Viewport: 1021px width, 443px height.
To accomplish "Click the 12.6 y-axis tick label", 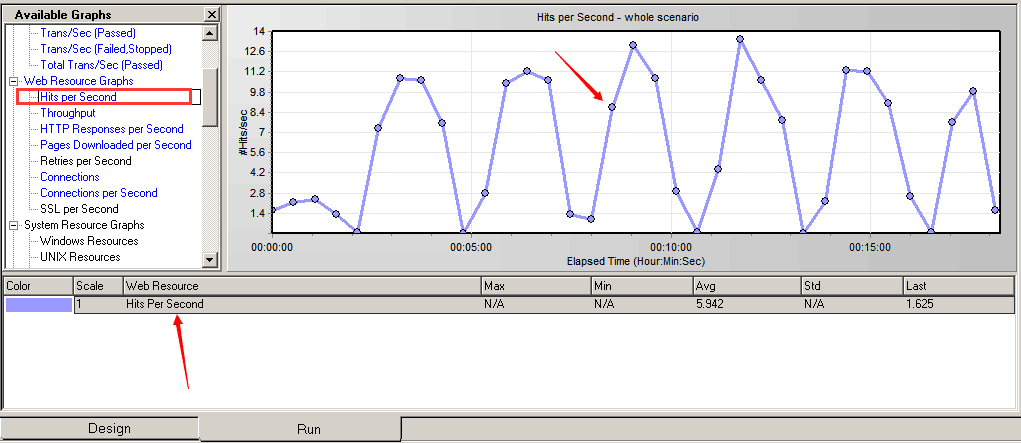I will [255, 51].
